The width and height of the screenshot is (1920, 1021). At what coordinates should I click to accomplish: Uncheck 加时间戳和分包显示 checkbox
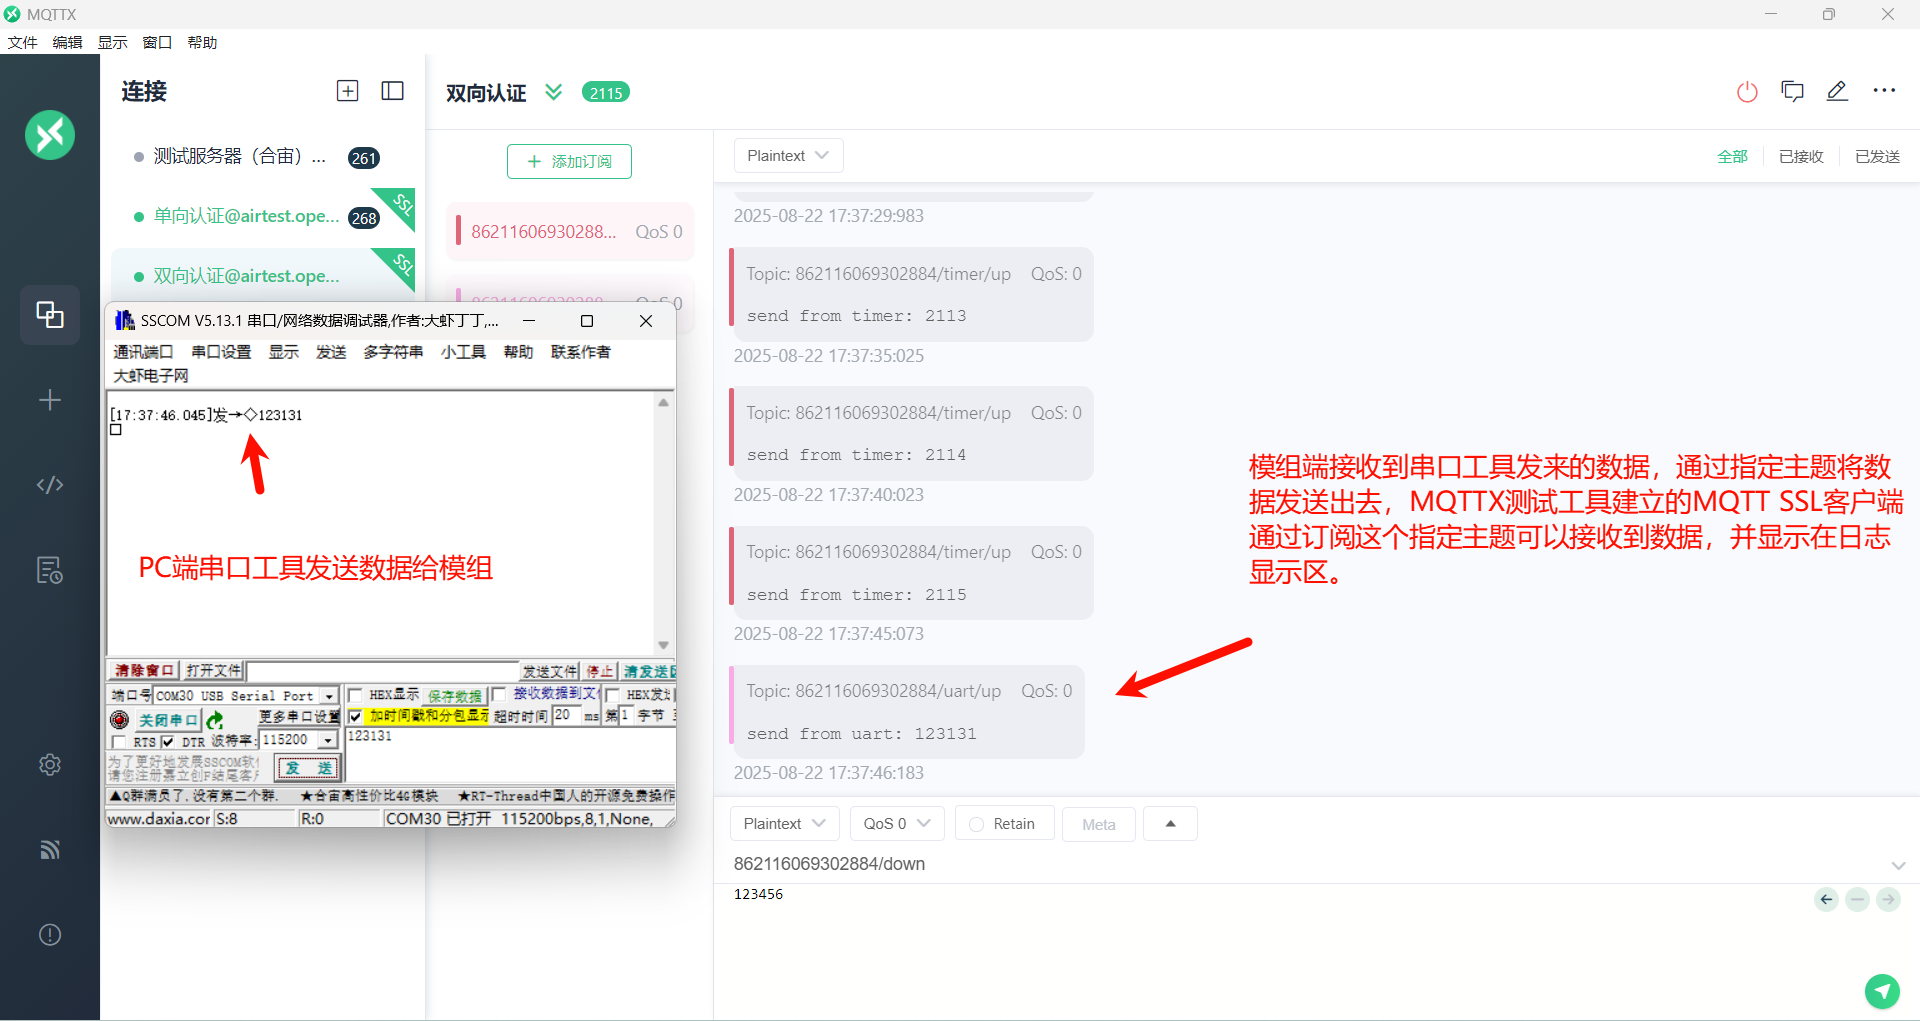tap(355, 716)
